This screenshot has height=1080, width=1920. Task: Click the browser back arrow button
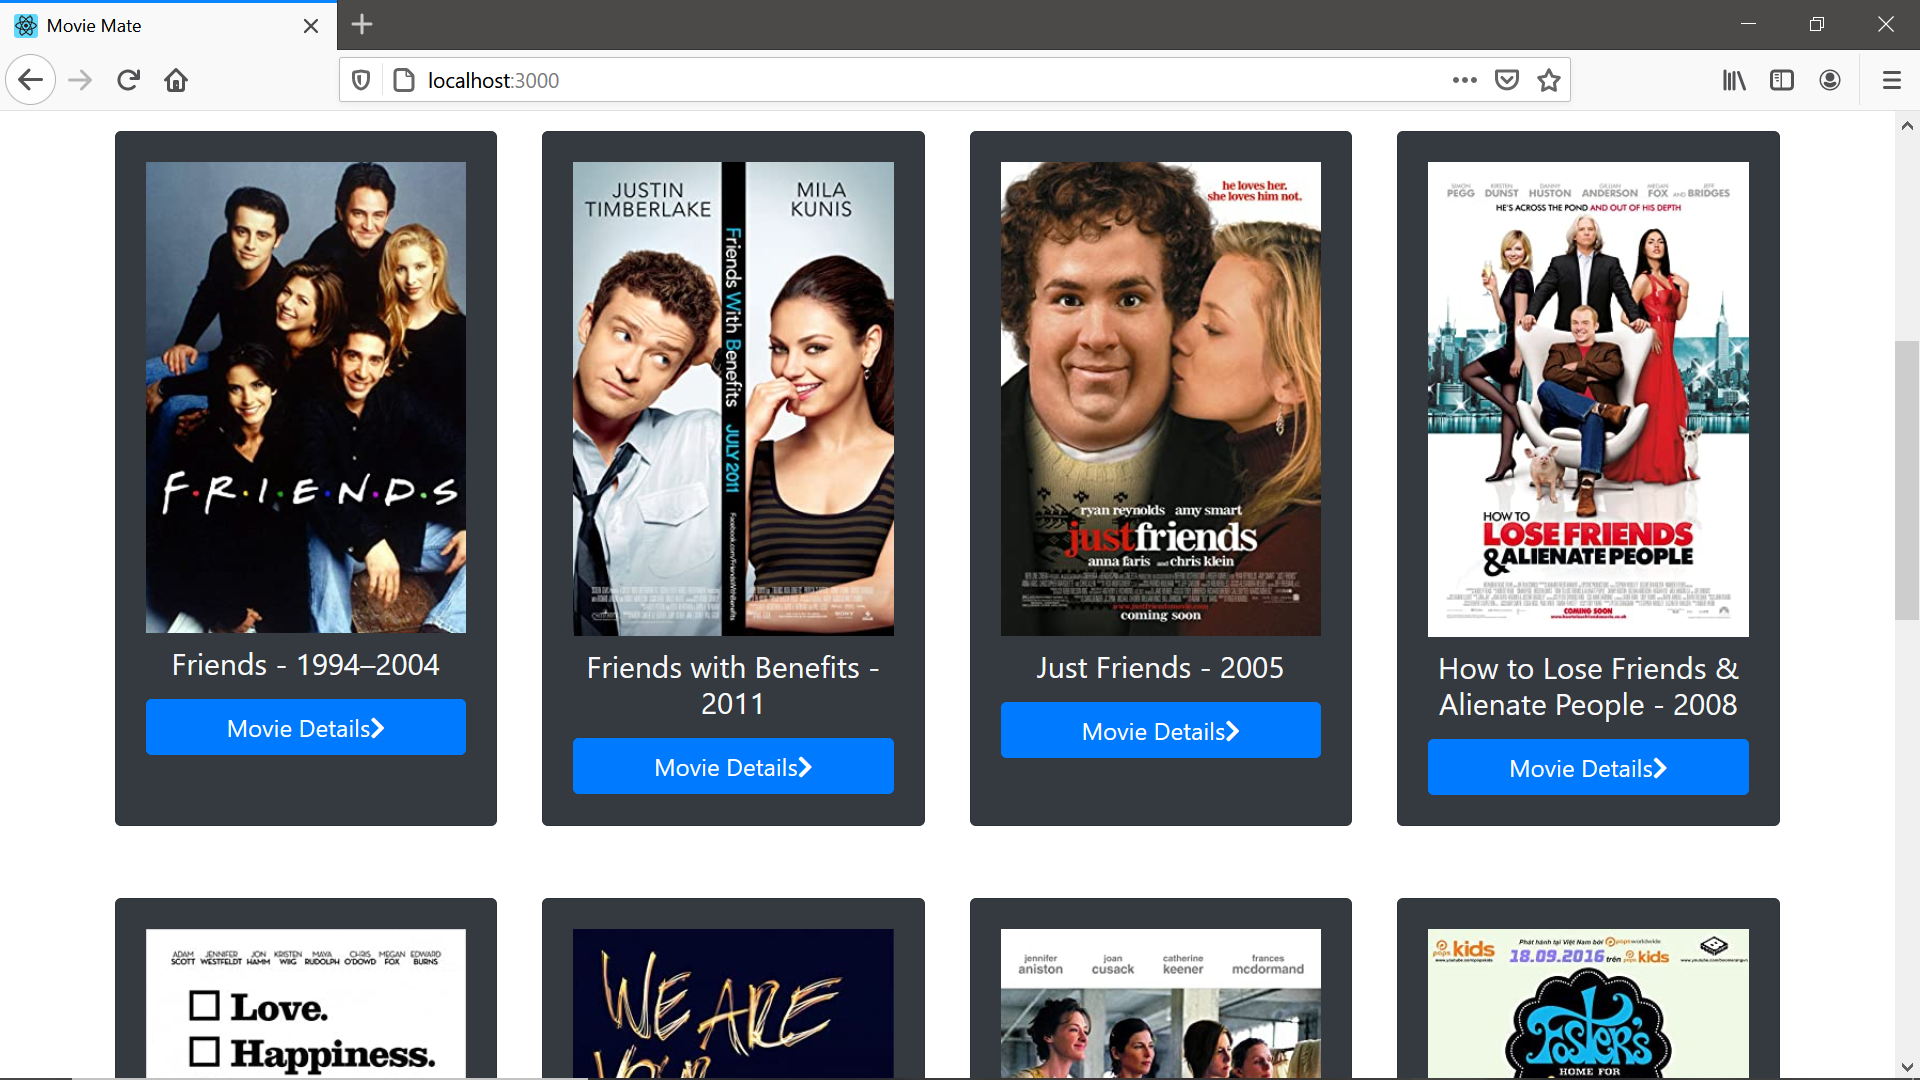30,80
